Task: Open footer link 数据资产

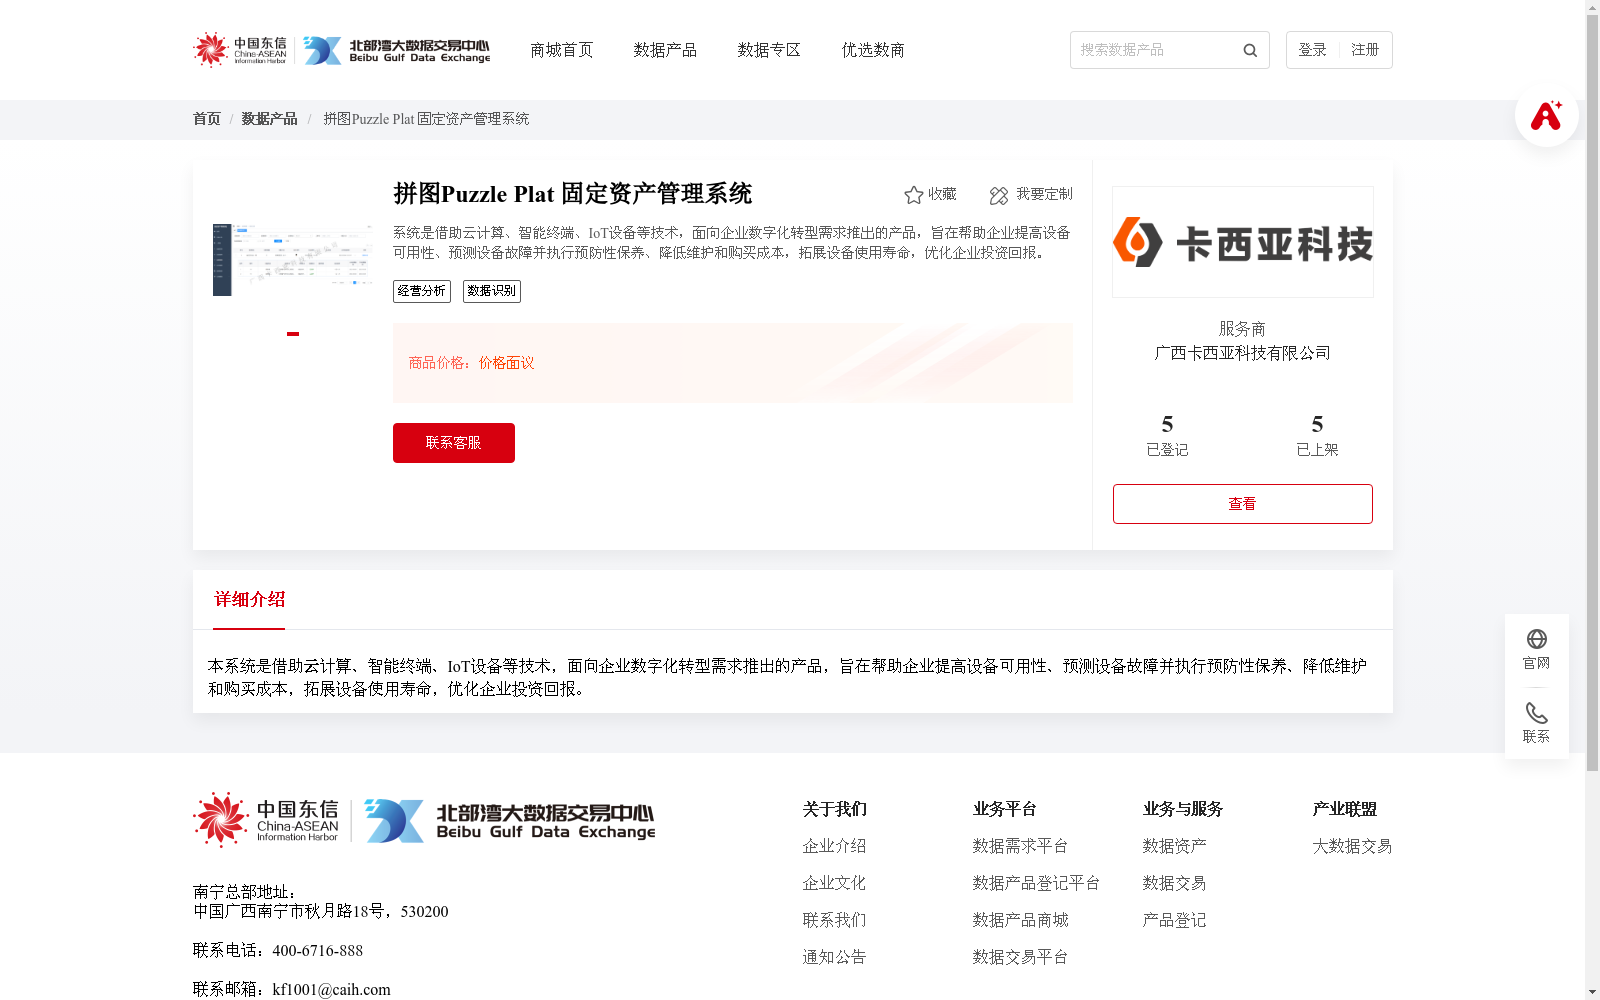Action: tap(1174, 846)
